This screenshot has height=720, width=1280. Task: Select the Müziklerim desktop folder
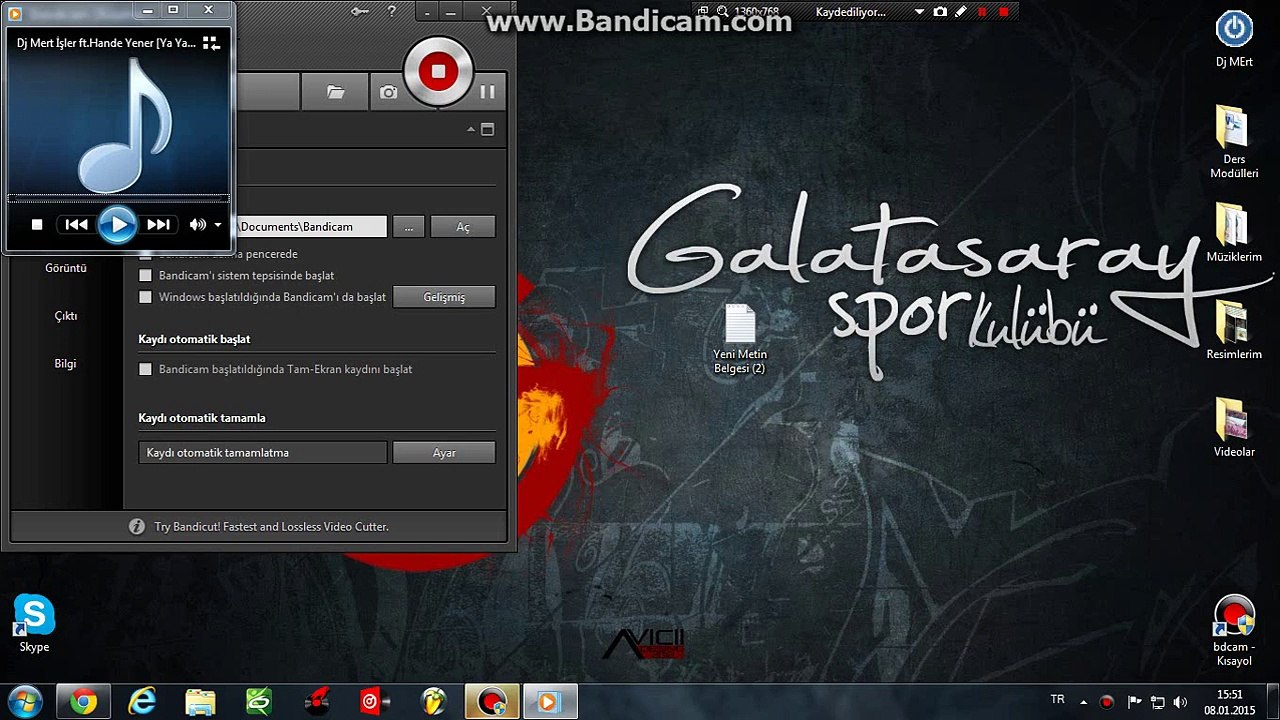click(1234, 232)
